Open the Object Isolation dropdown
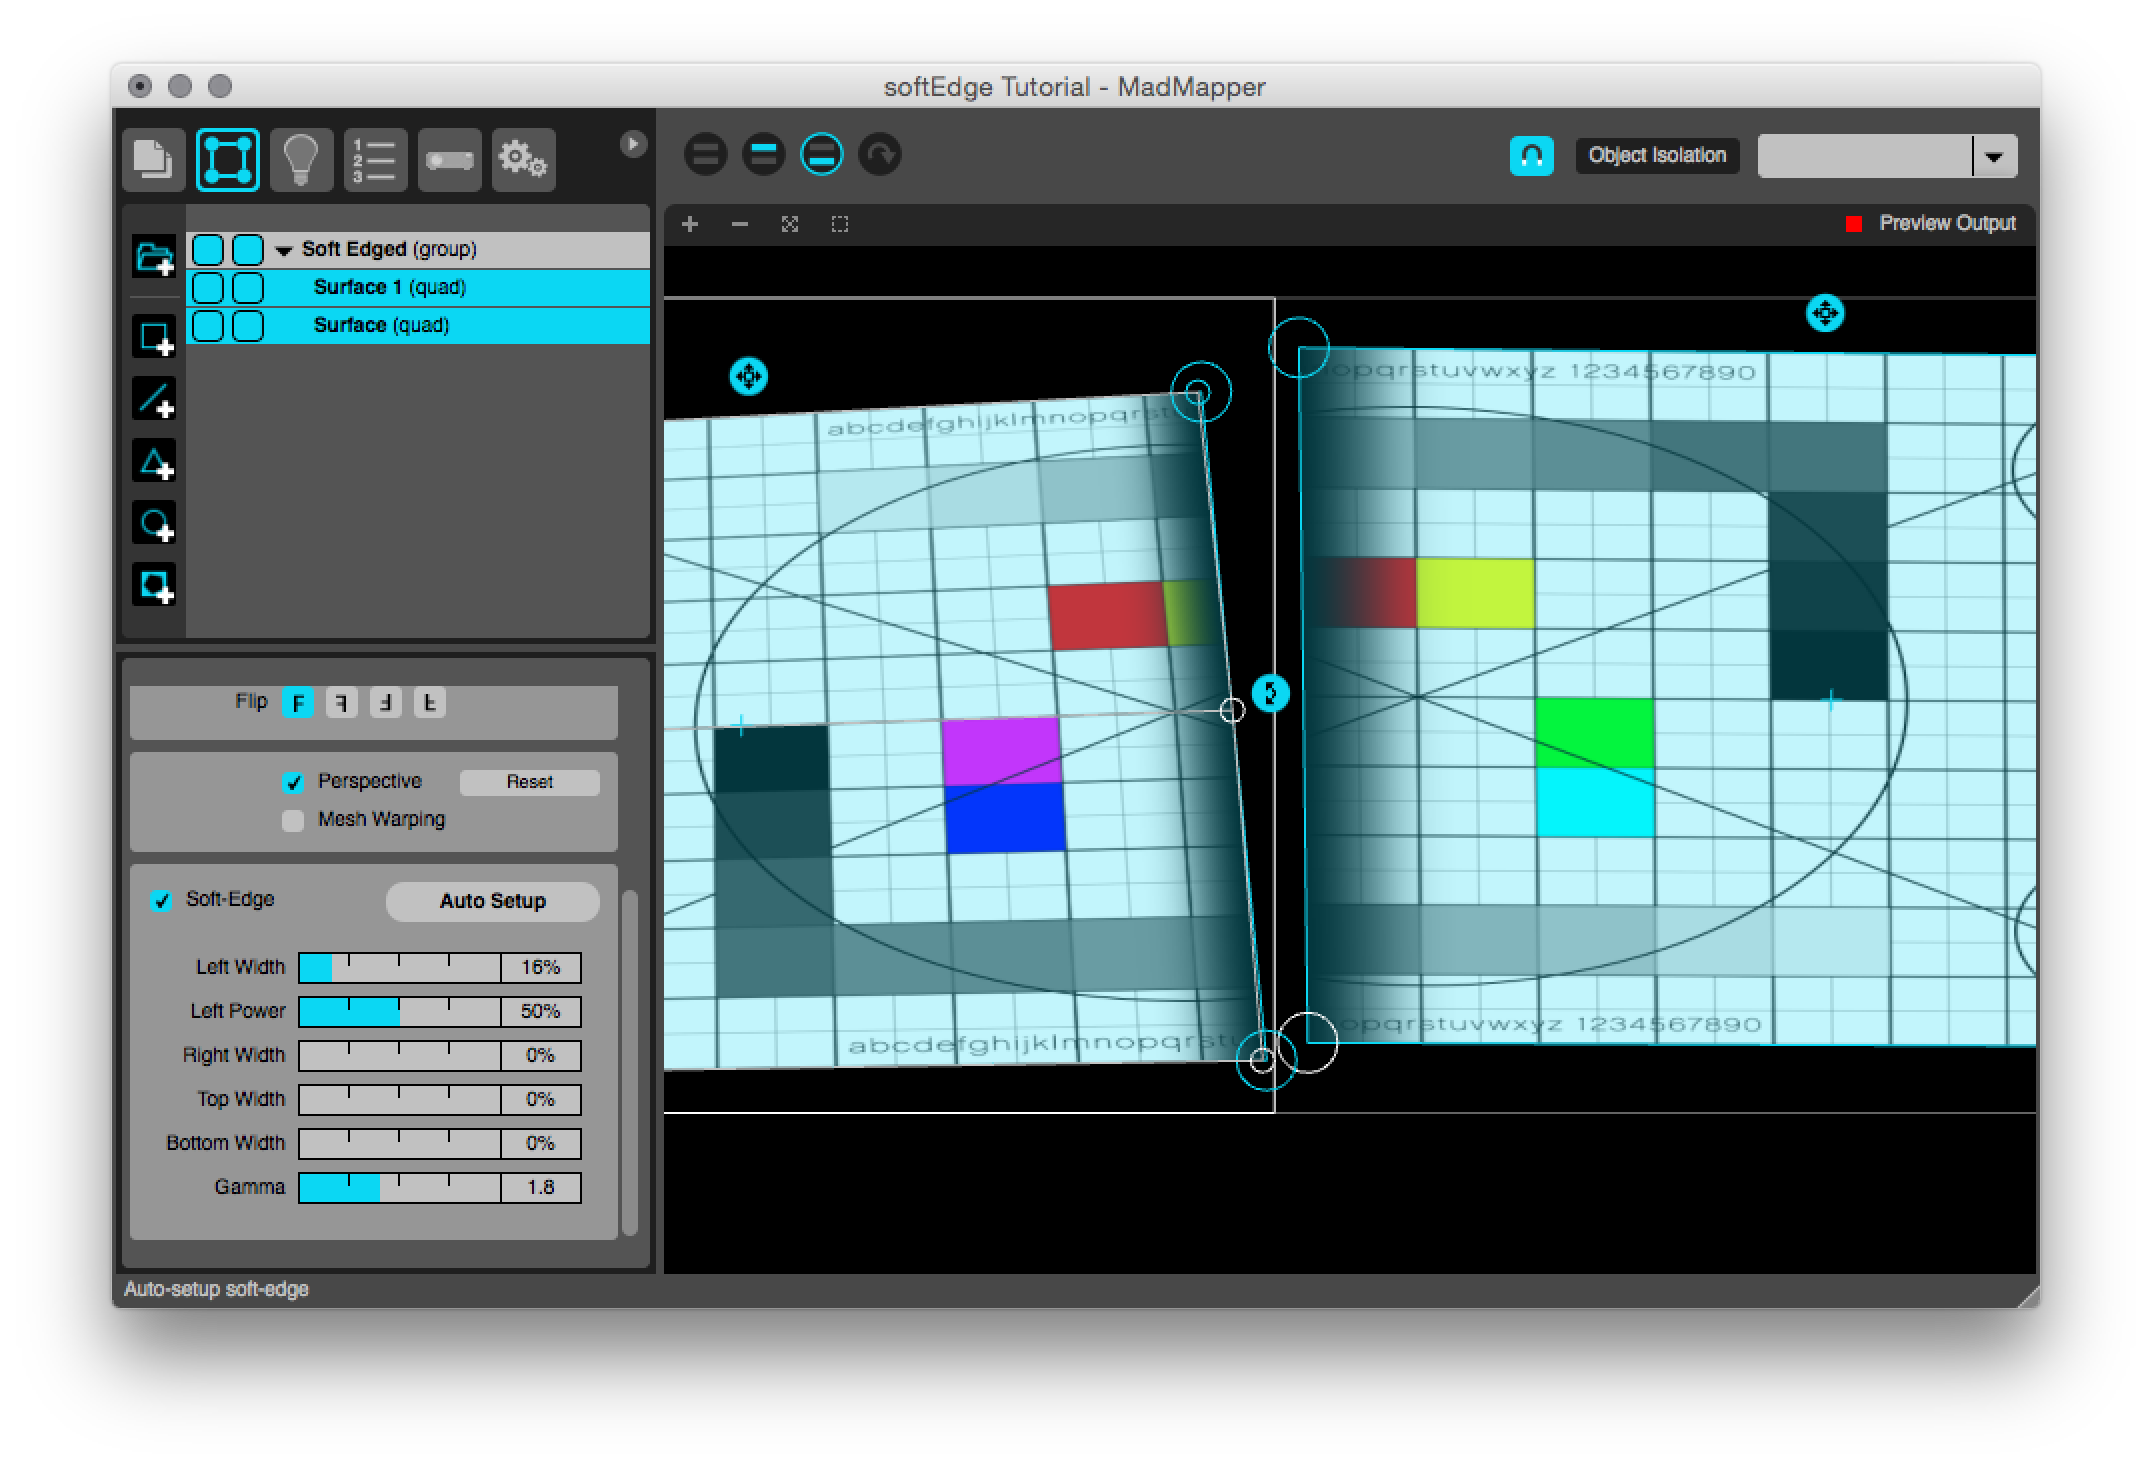Screen dimensions: 2152x1468 coord(1993,157)
